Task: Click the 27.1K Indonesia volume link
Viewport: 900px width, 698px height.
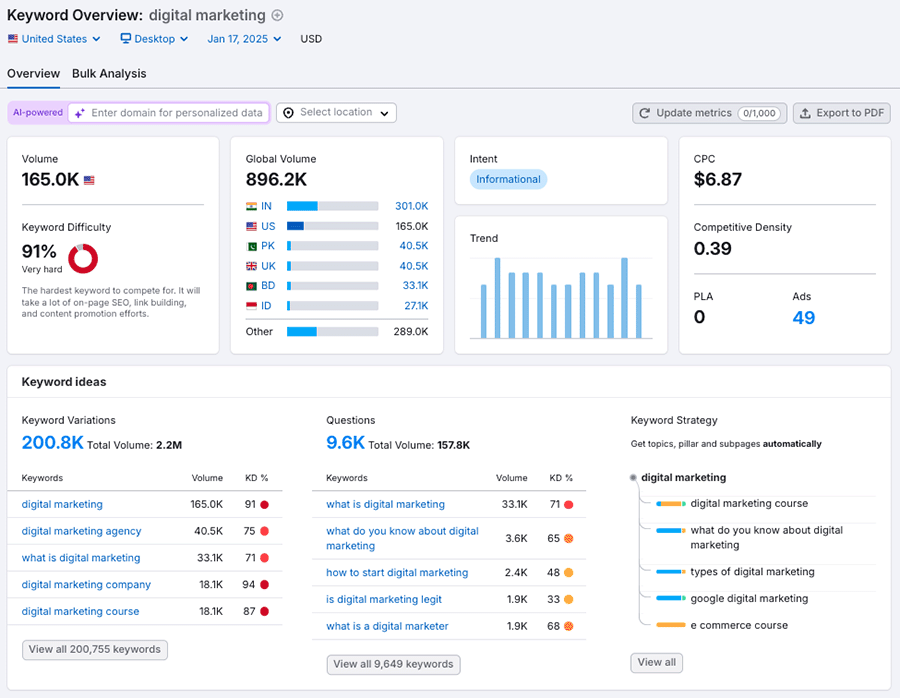Action: pos(416,306)
